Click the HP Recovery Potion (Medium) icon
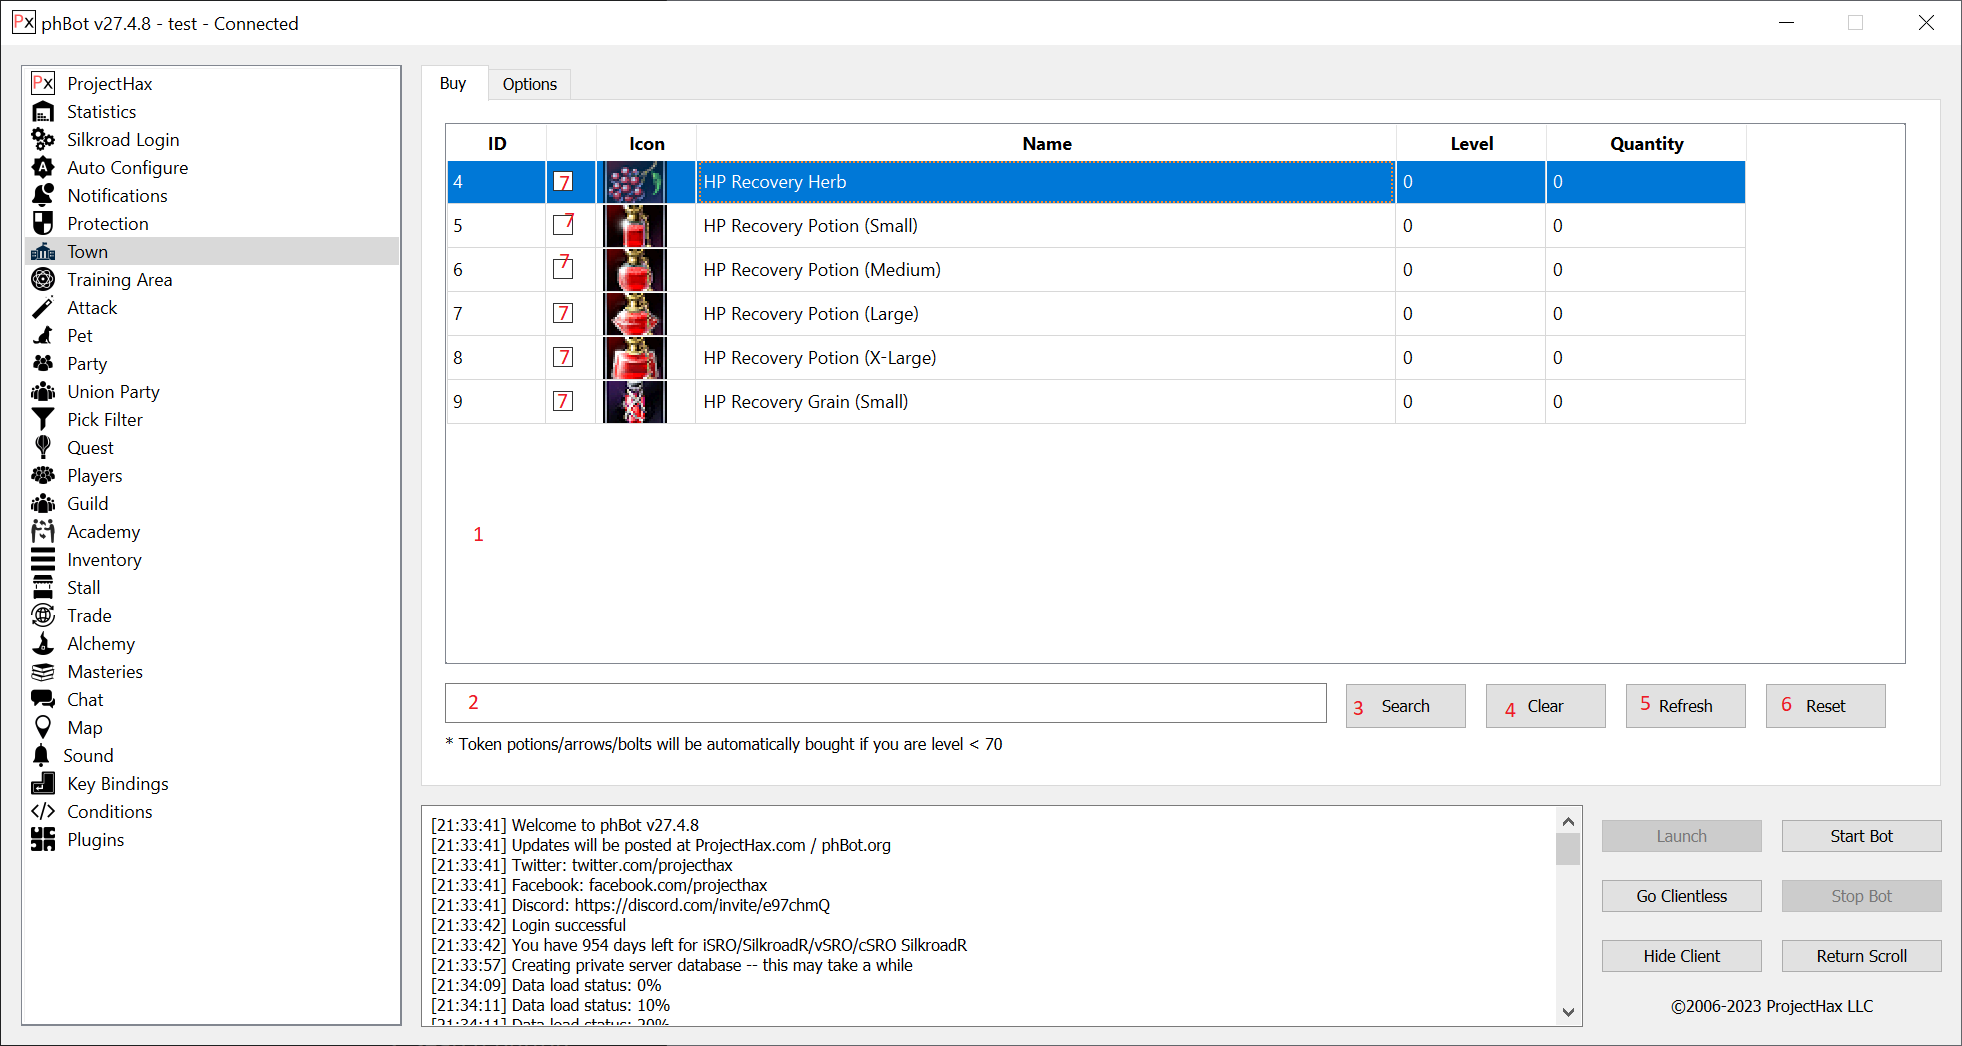The image size is (1962, 1046). 635,270
